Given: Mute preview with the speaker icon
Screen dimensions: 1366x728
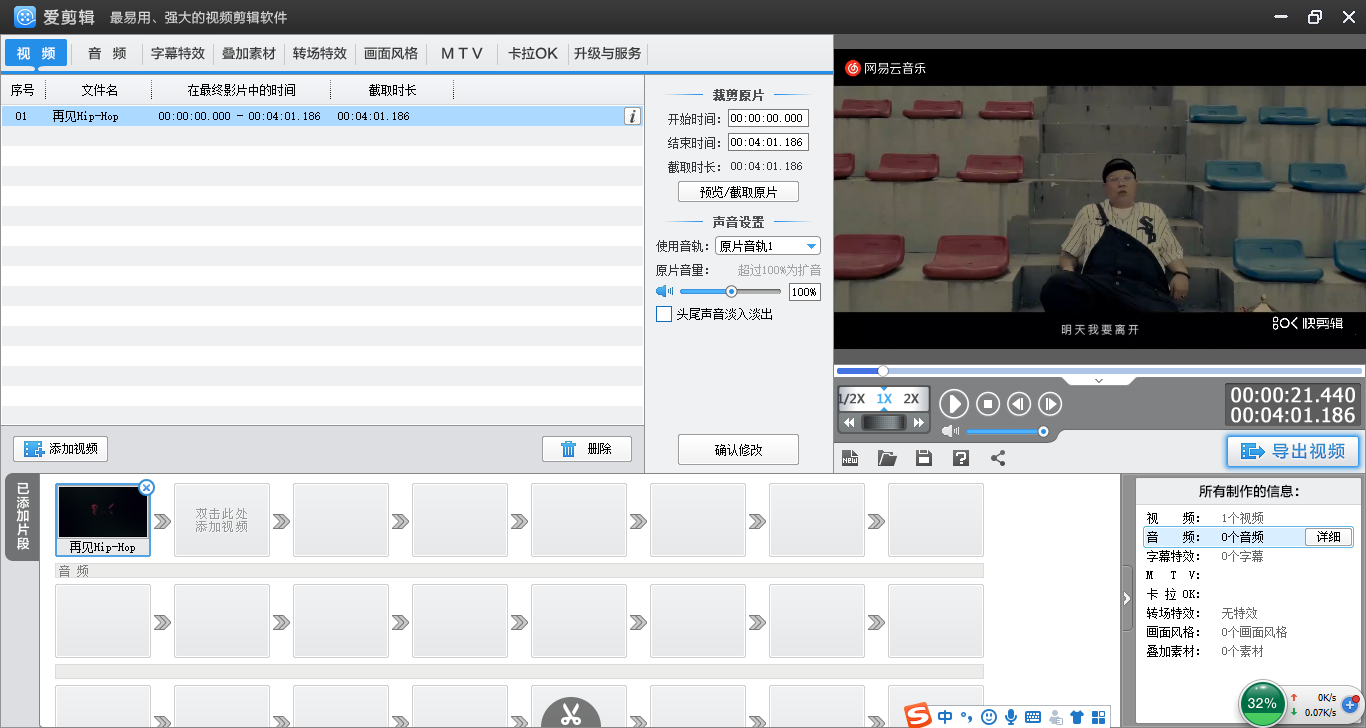Looking at the screenshot, I should (x=951, y=431).
